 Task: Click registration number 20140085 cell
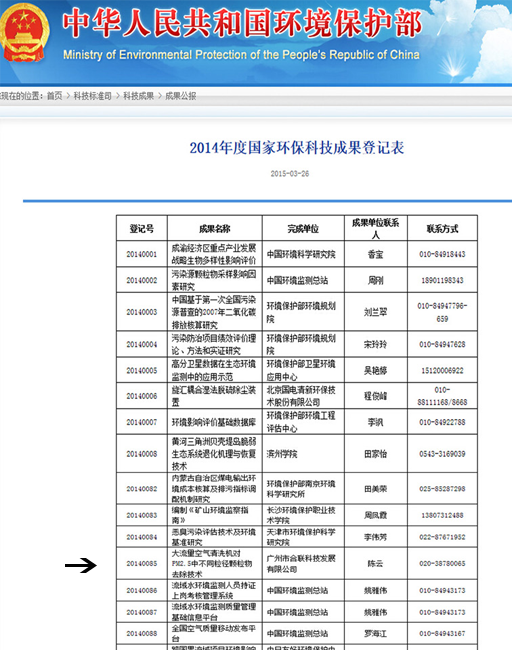[142, 564]
